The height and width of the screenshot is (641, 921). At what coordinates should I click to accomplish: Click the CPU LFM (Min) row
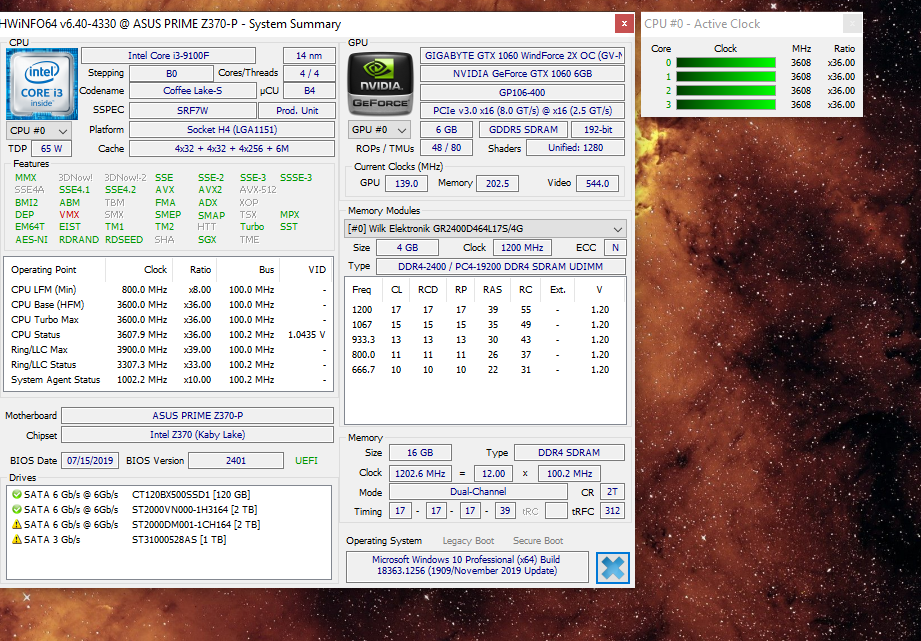click(169, 290)
